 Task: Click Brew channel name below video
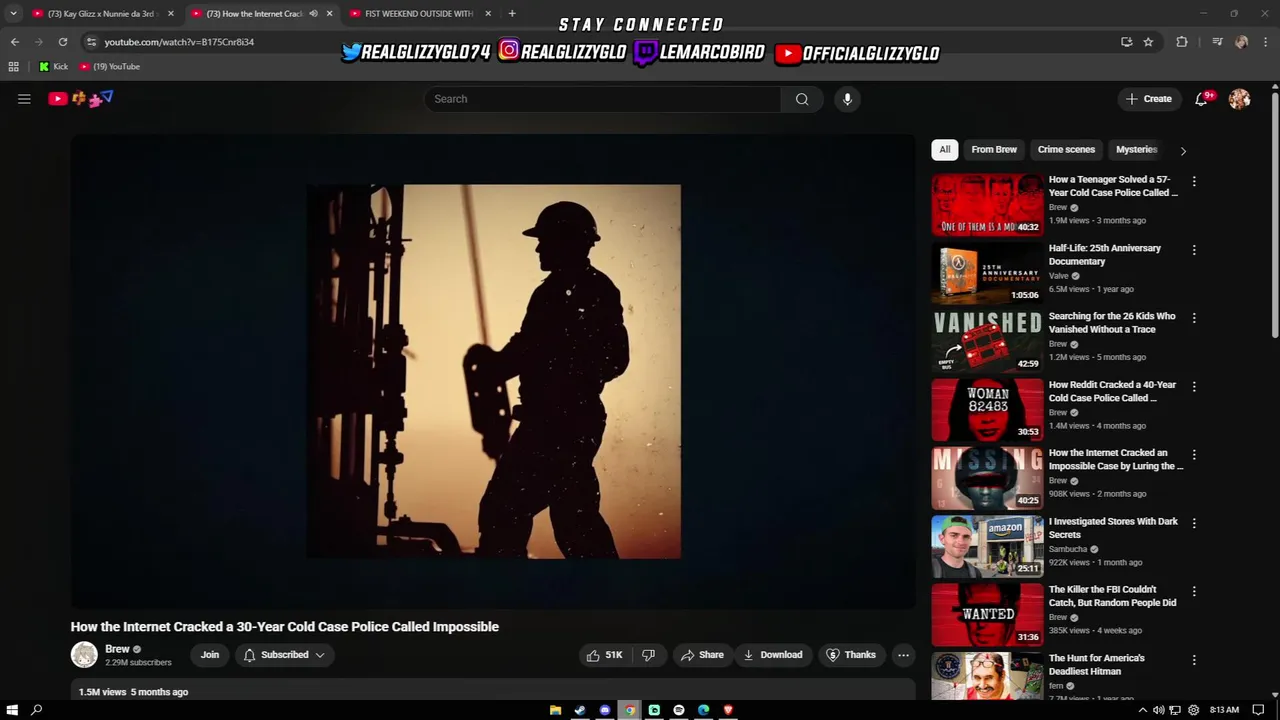[x=117, y=649]
